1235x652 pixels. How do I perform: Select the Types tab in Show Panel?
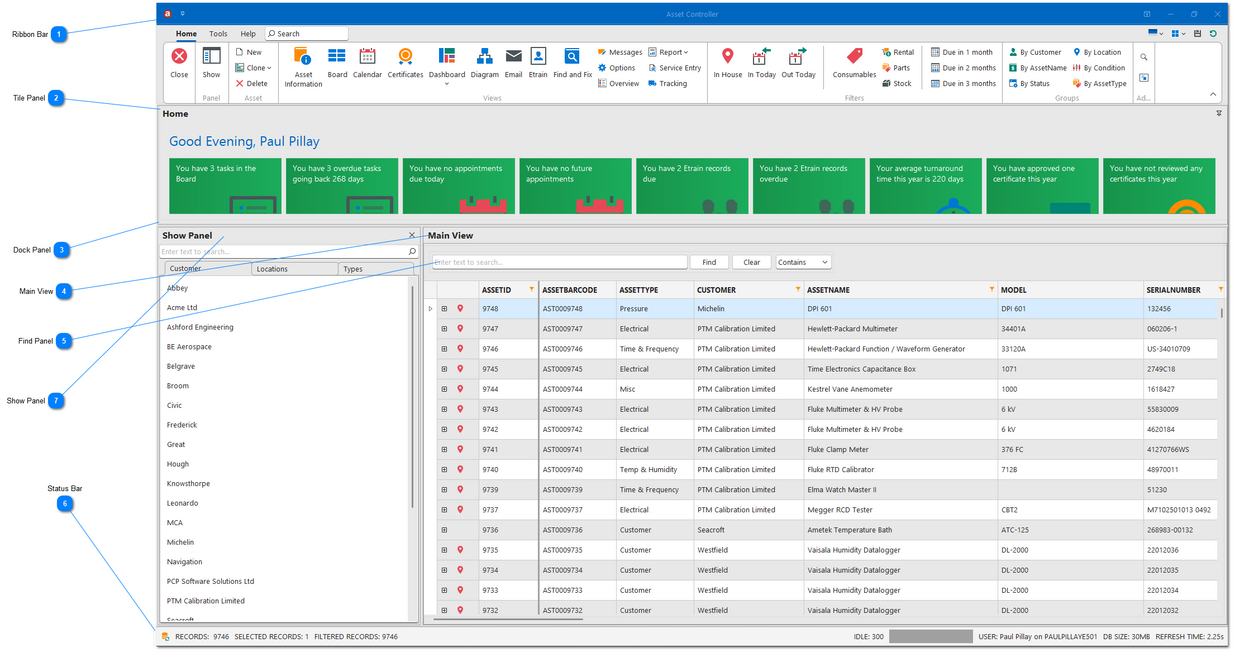[x=376, y=269]
